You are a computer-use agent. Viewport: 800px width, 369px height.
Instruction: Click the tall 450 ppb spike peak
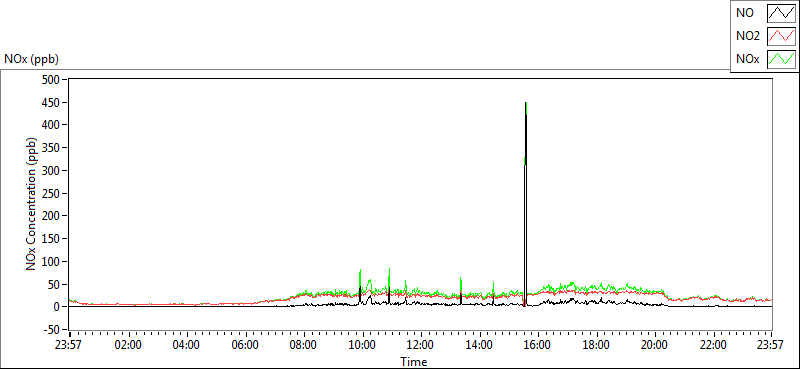tap(526, 104)
